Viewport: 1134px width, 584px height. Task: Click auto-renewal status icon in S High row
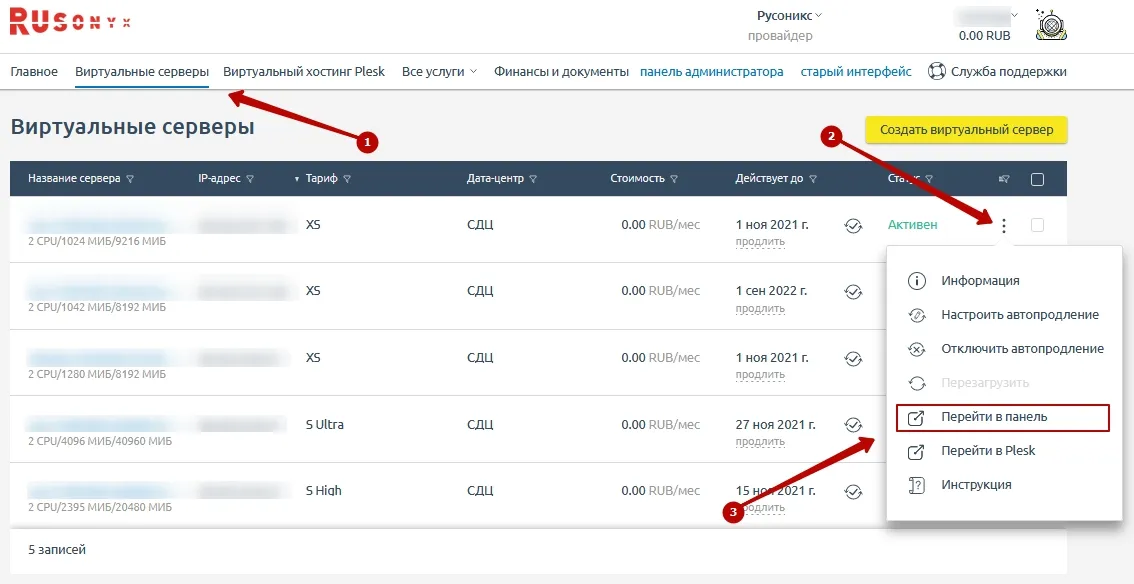tap(853, 491)
